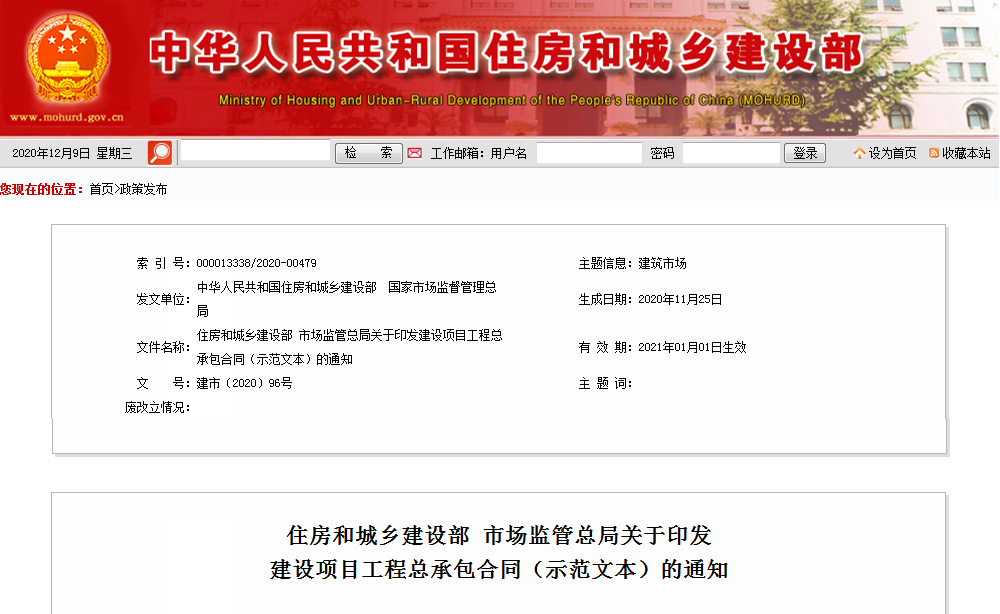
Task: Go to 首页 in the breadcrumb
Action: click(x=101, y=189)
